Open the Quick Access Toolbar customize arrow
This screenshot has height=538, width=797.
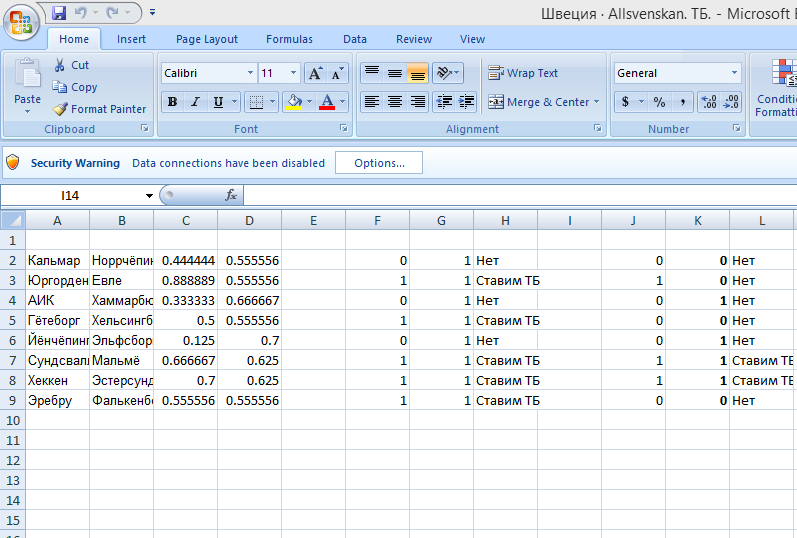tap(152, 13)
